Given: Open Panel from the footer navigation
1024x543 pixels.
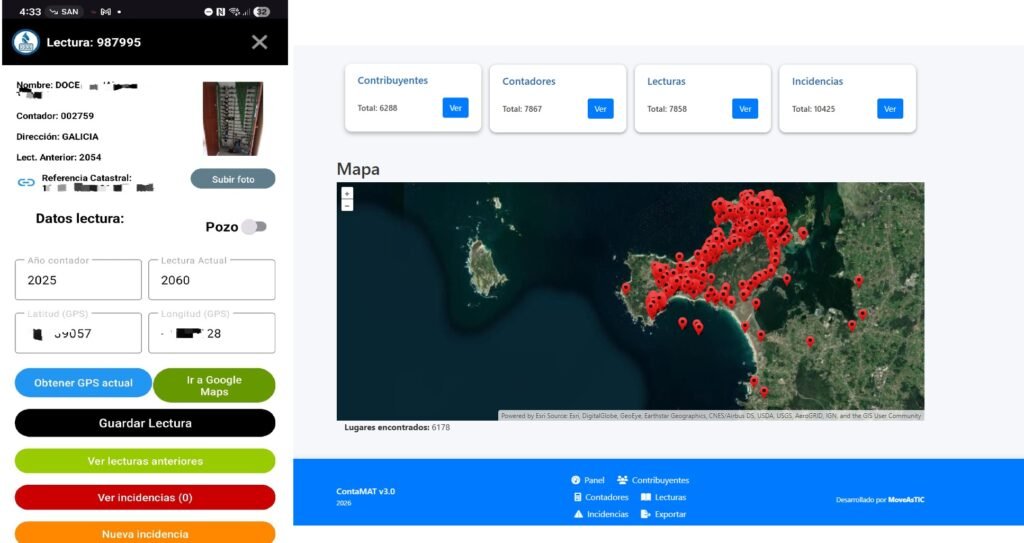Looking at the screenshot, I should click(588, 480).
